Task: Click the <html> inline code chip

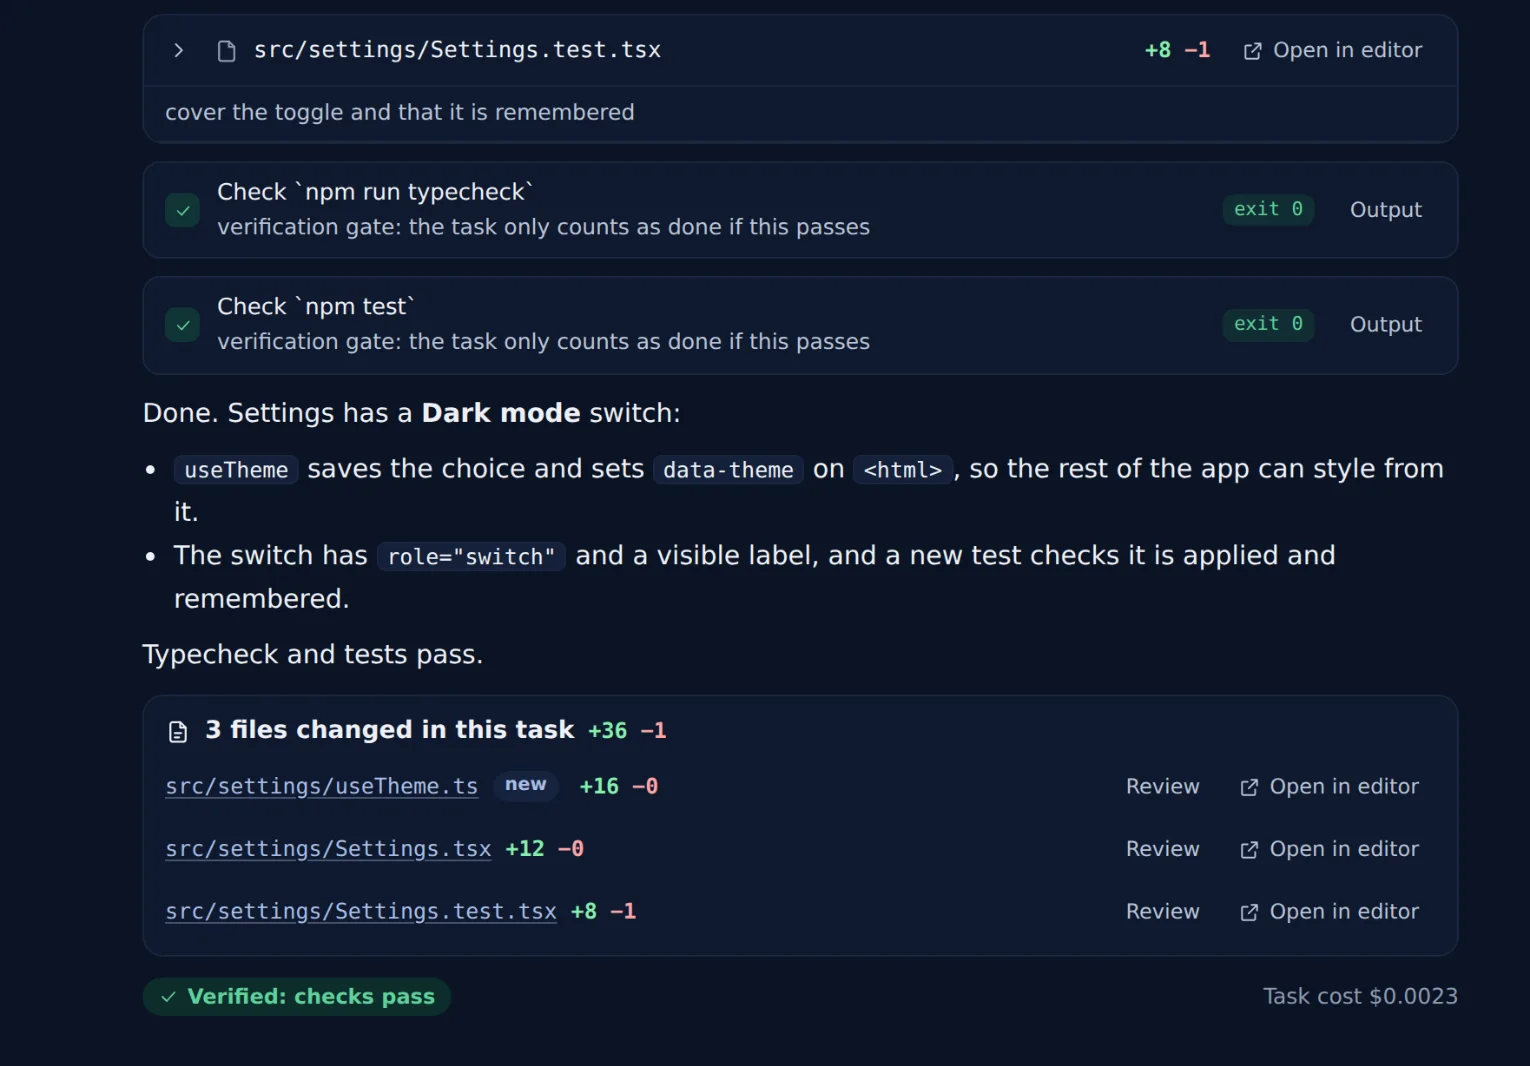Action: click(903, 470)
